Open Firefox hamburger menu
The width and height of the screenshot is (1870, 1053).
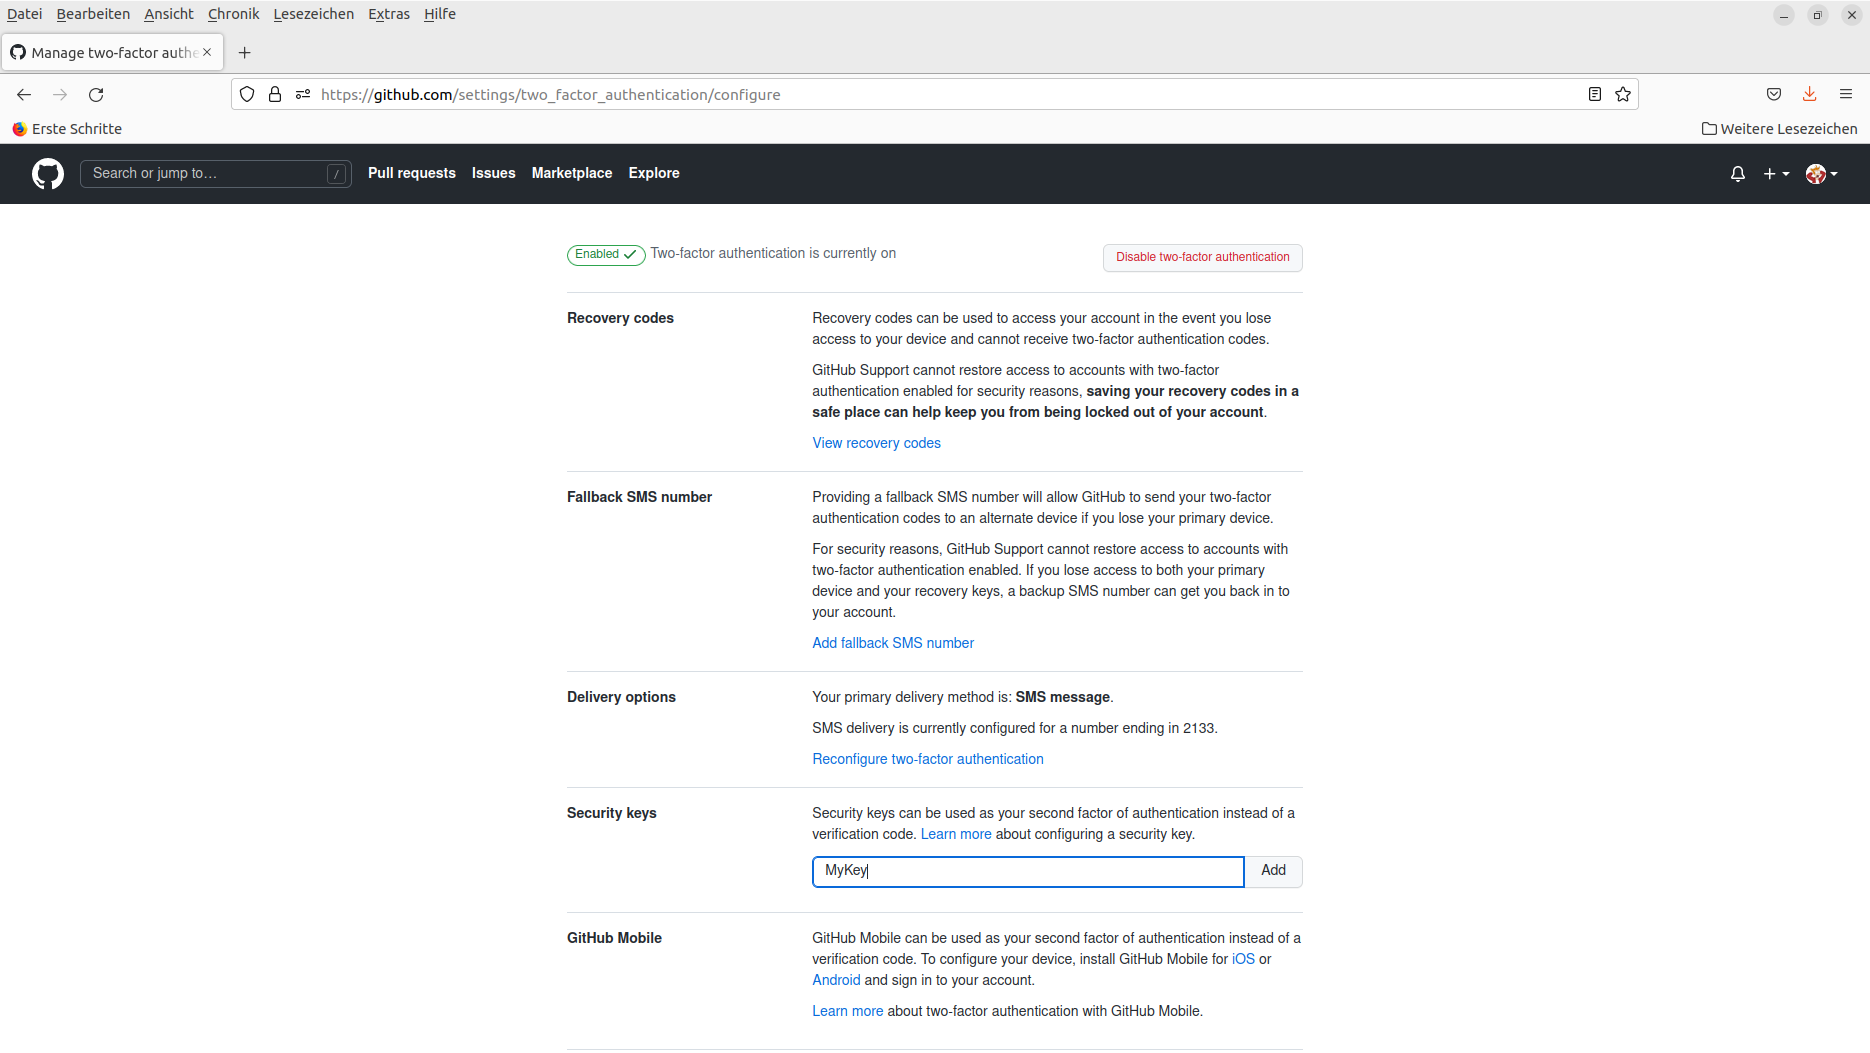[1846, 94]
